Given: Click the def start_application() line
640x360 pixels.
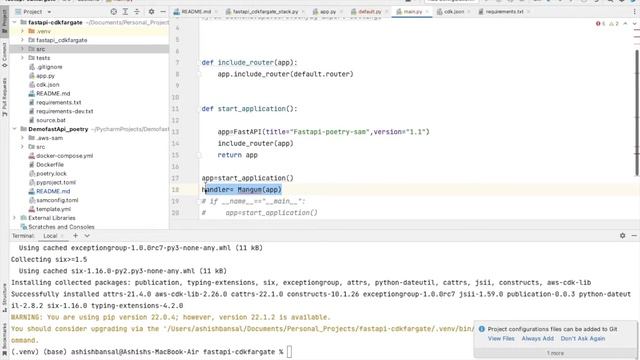Looking at the screenshot, I should point(249,109).
